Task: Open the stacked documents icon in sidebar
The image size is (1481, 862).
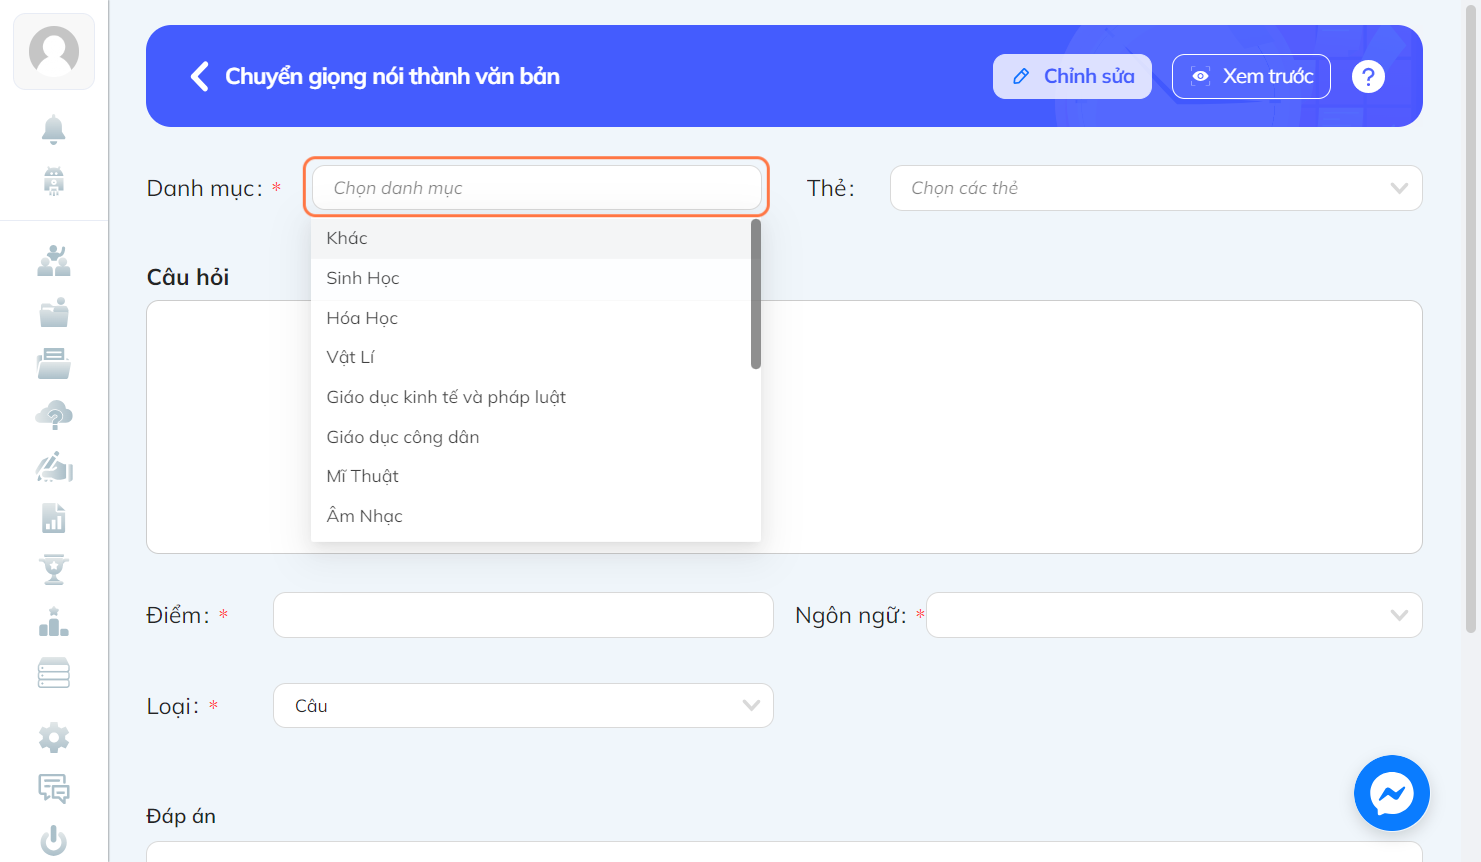Action: click(x=54, y=364)
